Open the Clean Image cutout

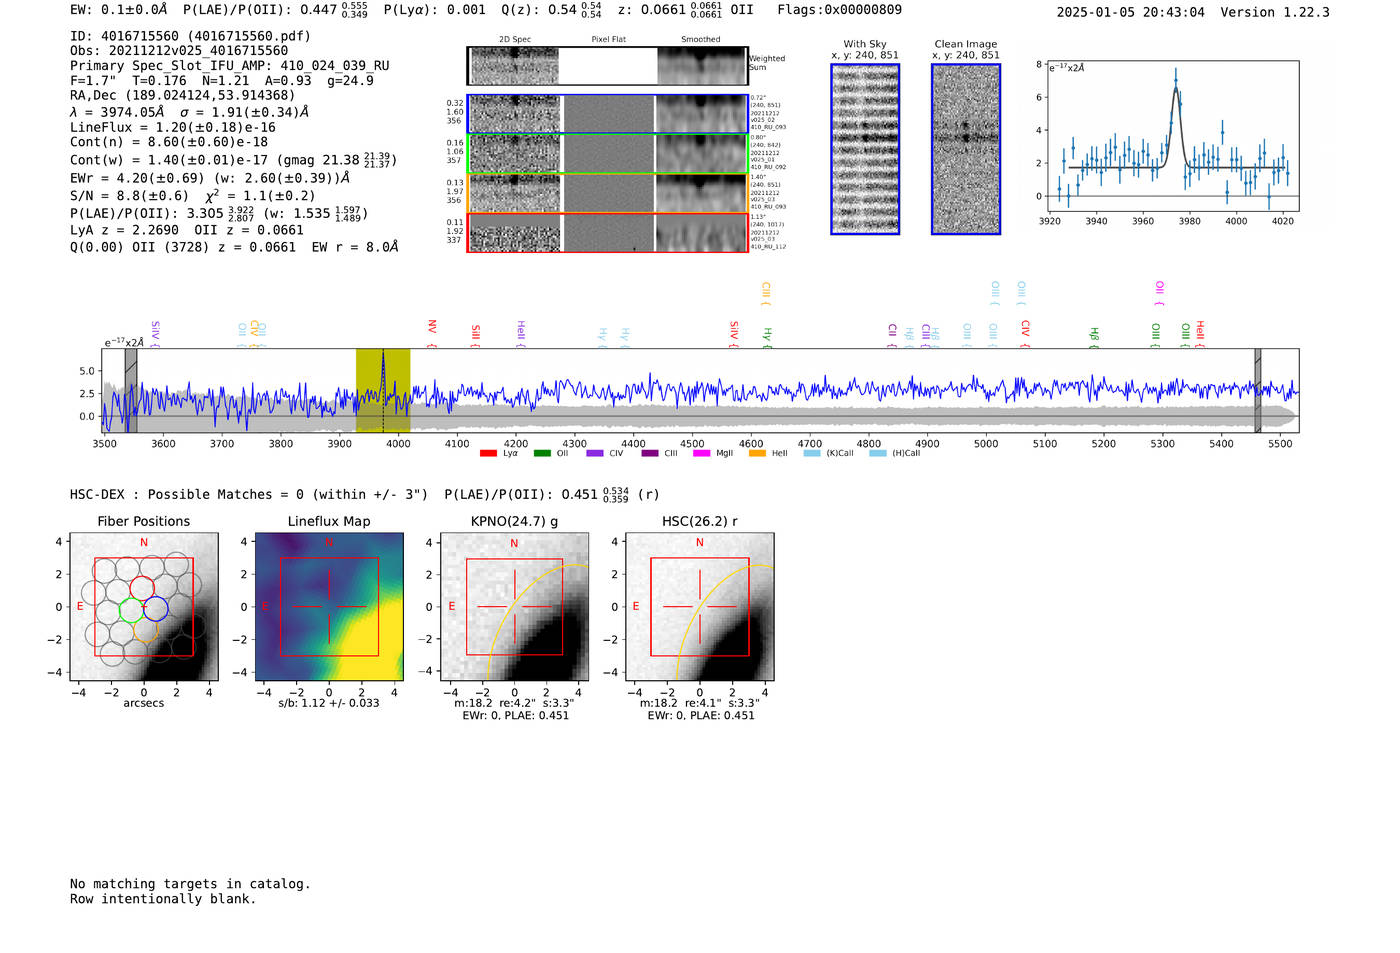click(x=966, y=149)
